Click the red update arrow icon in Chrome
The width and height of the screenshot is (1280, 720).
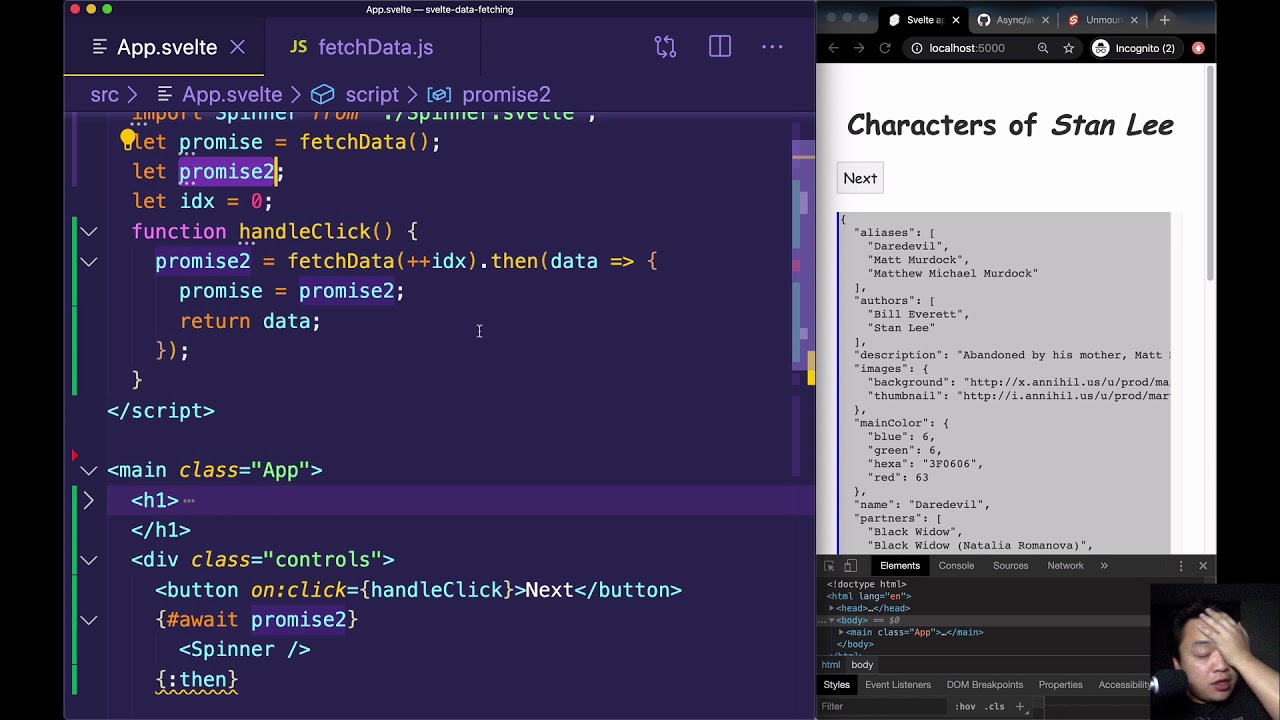[x=1198, y=48]
